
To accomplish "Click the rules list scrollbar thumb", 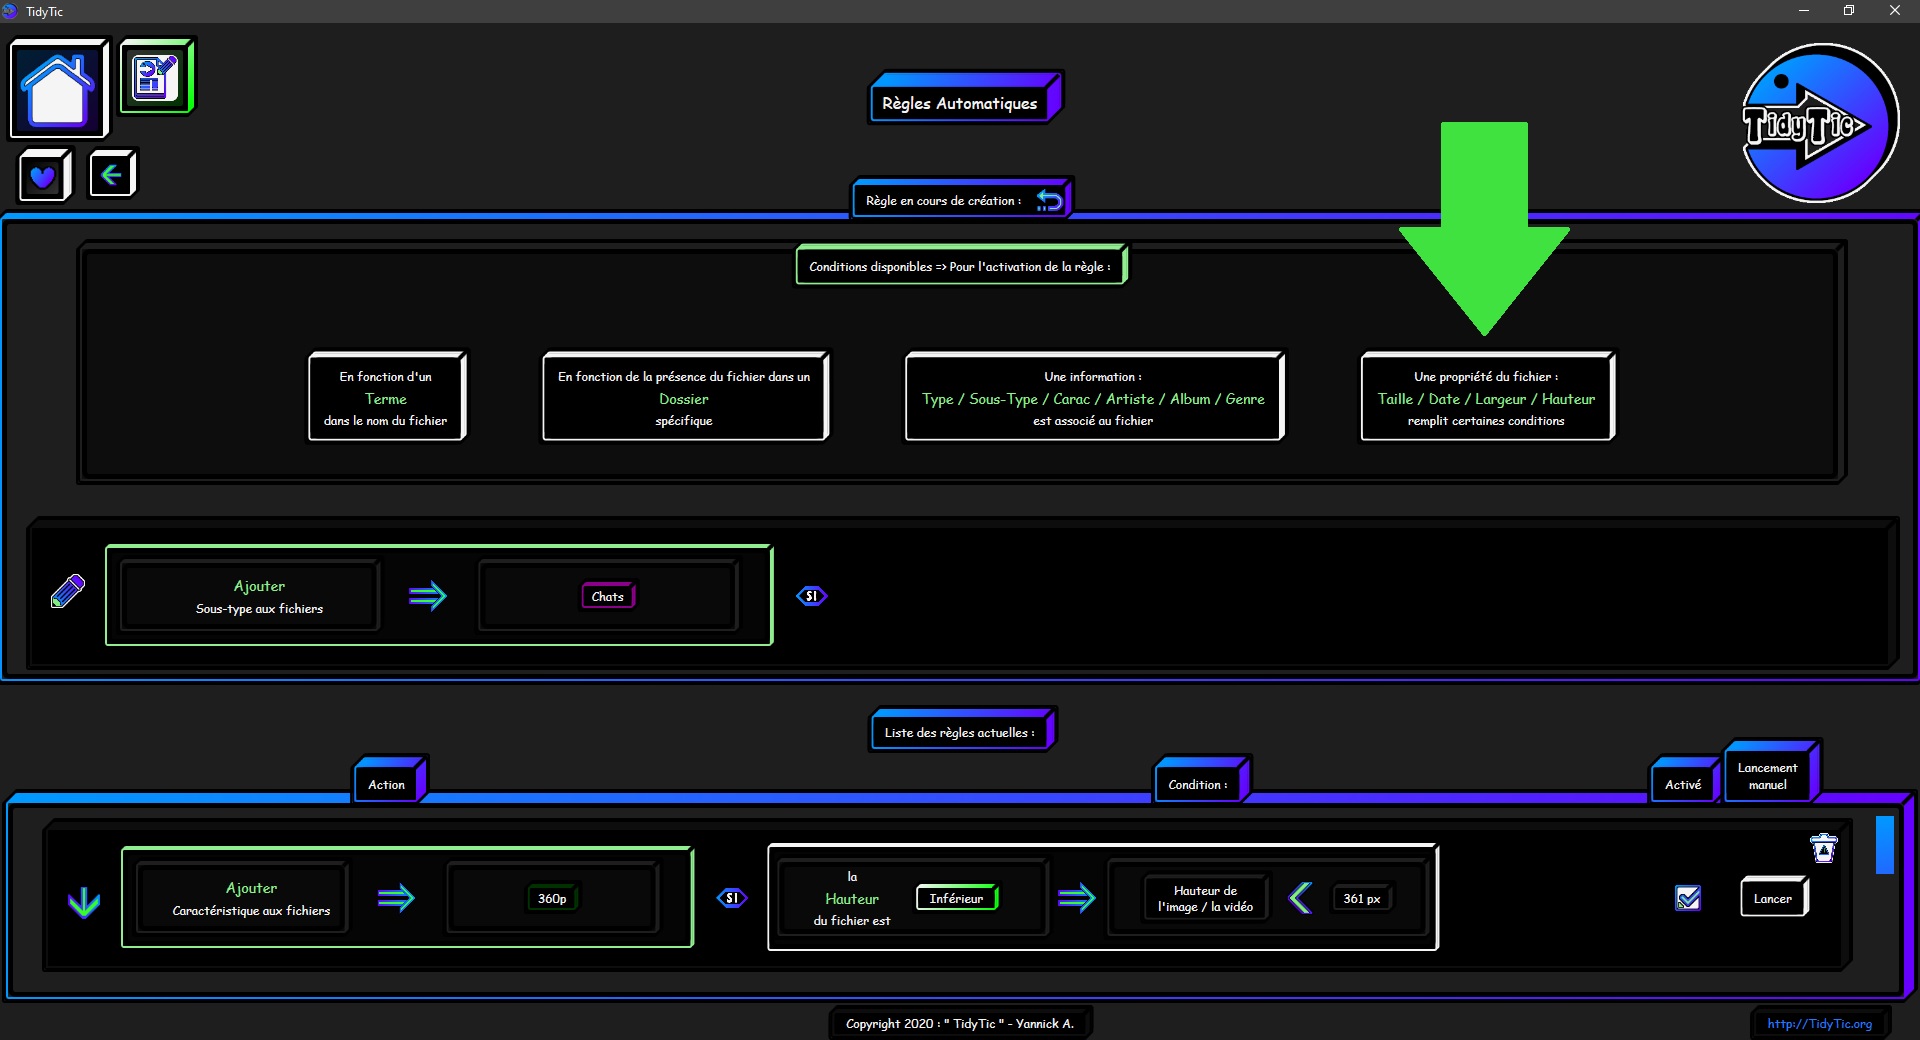I will [1885, 845].
